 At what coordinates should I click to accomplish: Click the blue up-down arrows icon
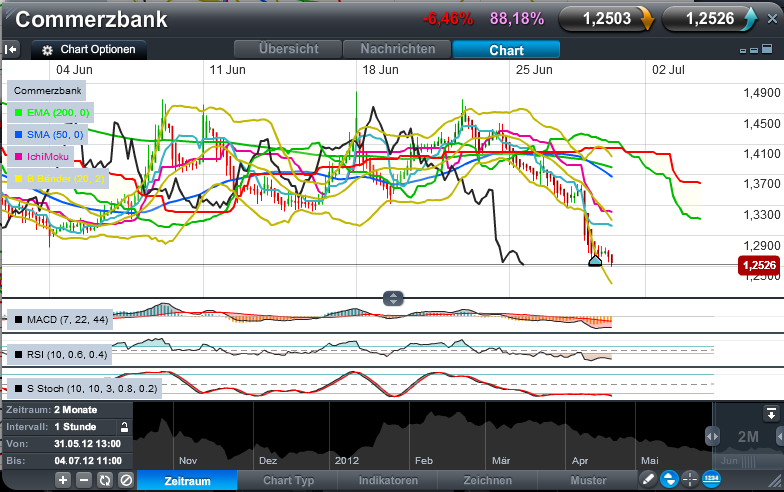669,480
